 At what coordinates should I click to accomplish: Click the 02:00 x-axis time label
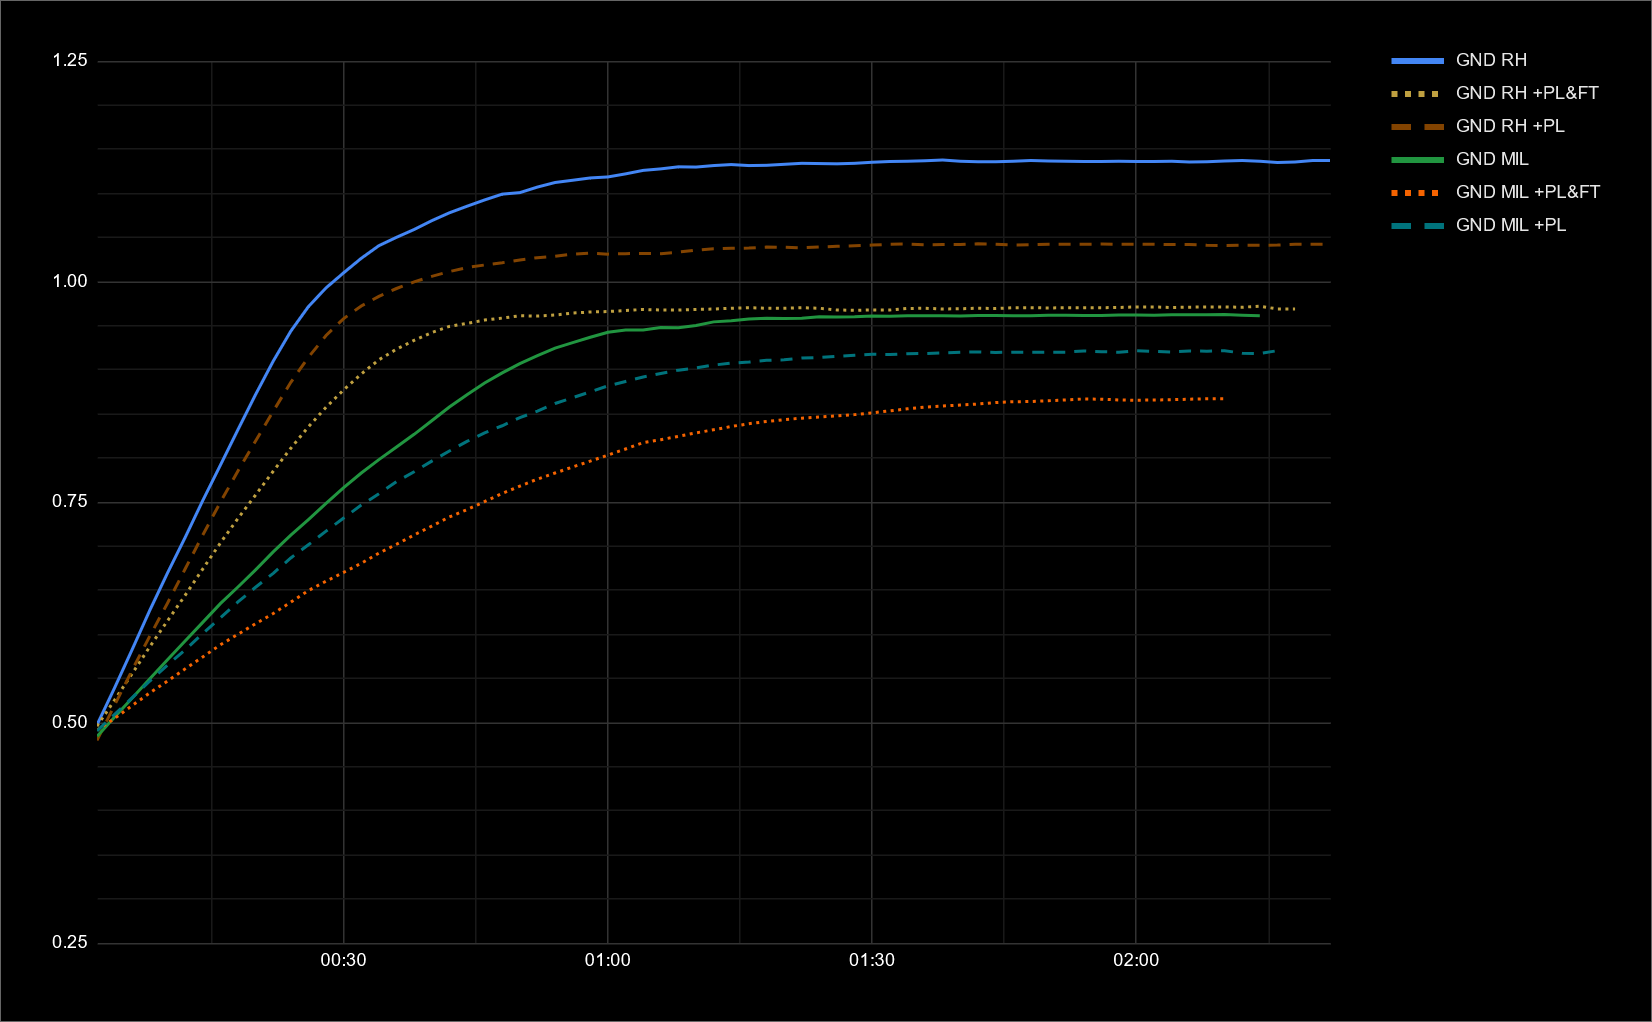[x=1136, y=960]
